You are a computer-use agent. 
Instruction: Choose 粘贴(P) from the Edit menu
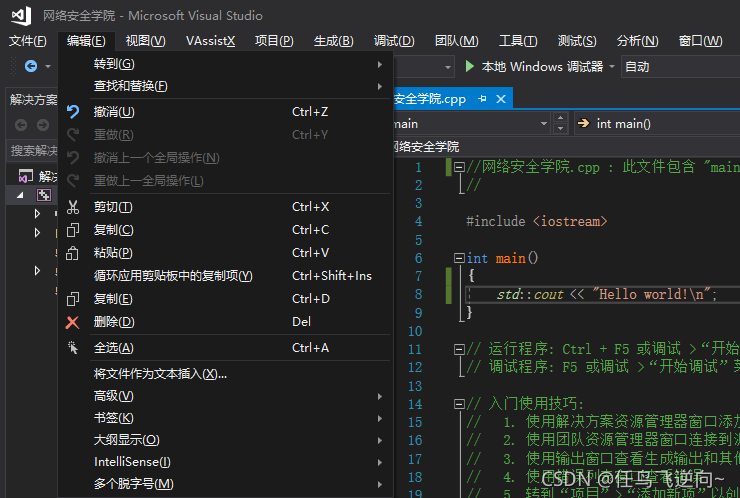[226, 253]
